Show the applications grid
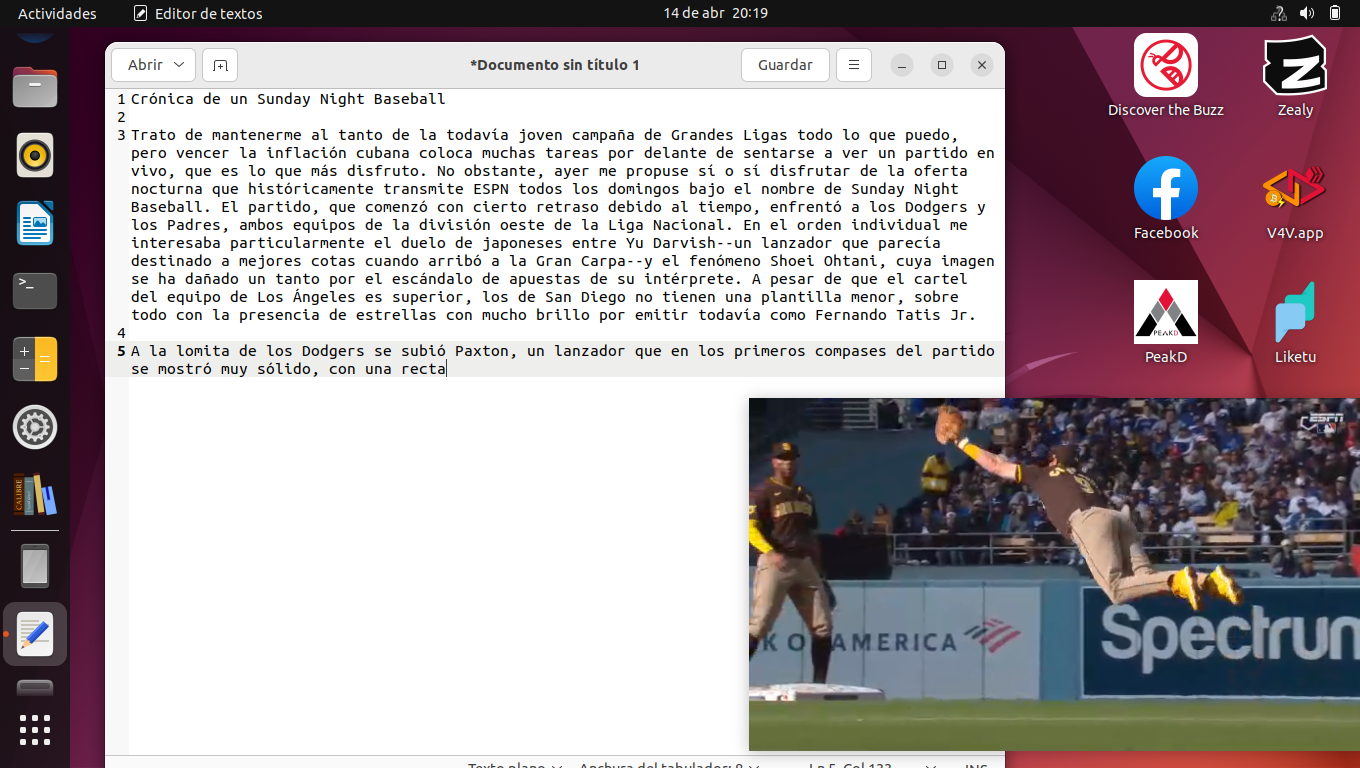This screenshot has width=1360, height=768. pyautogui.click(x=35, y=729)
